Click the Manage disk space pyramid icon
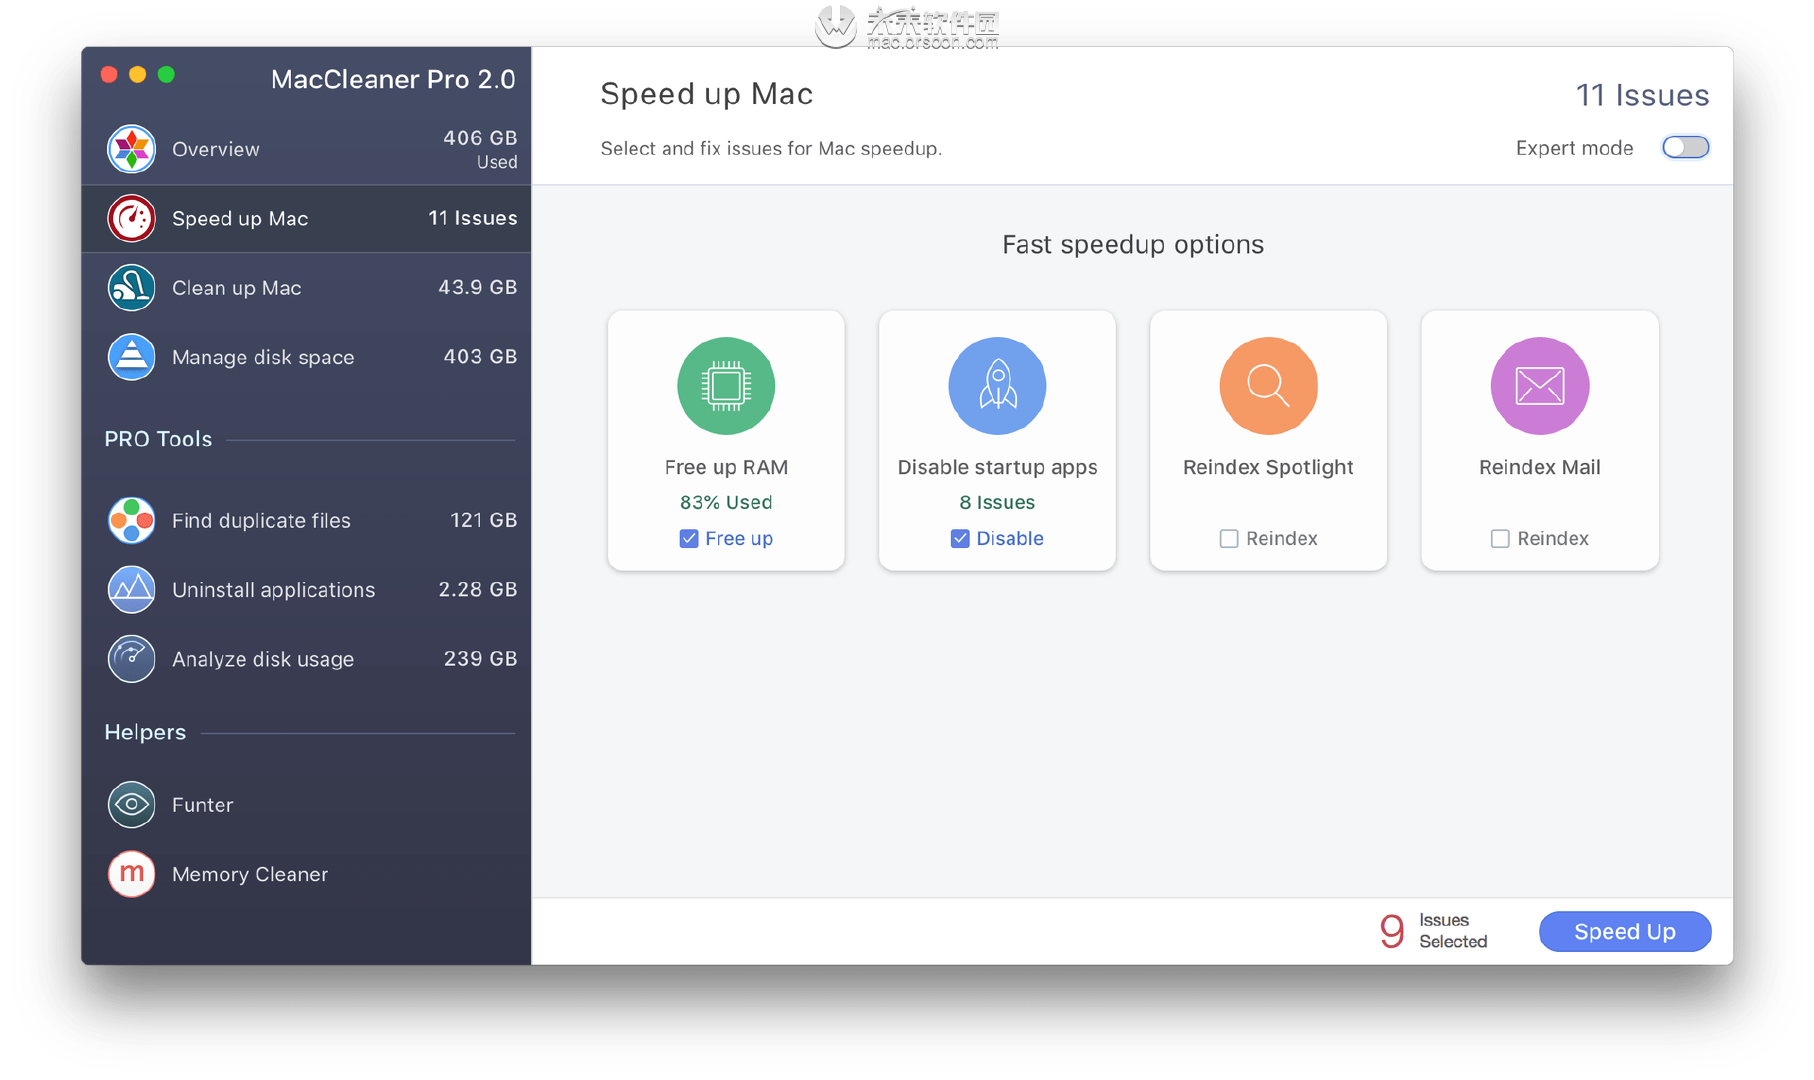This screenshot has height=1080, width=1814. coord(131,357)
